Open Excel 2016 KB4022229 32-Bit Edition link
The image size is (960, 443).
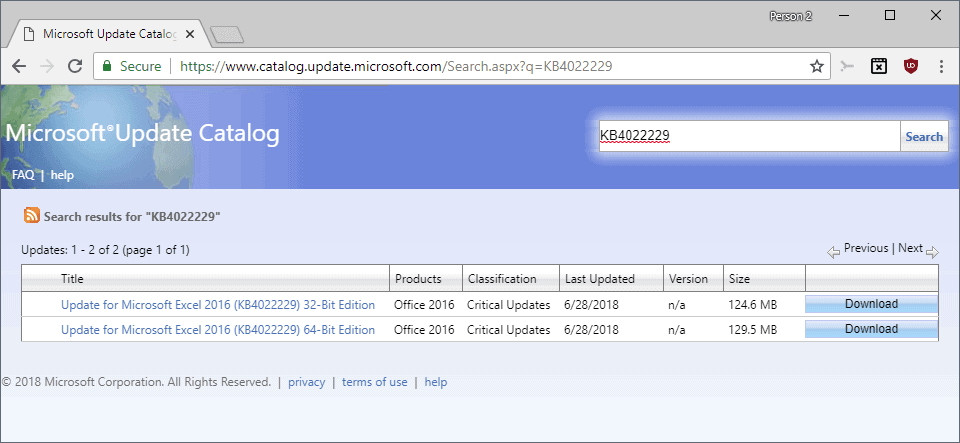[x=218, y=305]
